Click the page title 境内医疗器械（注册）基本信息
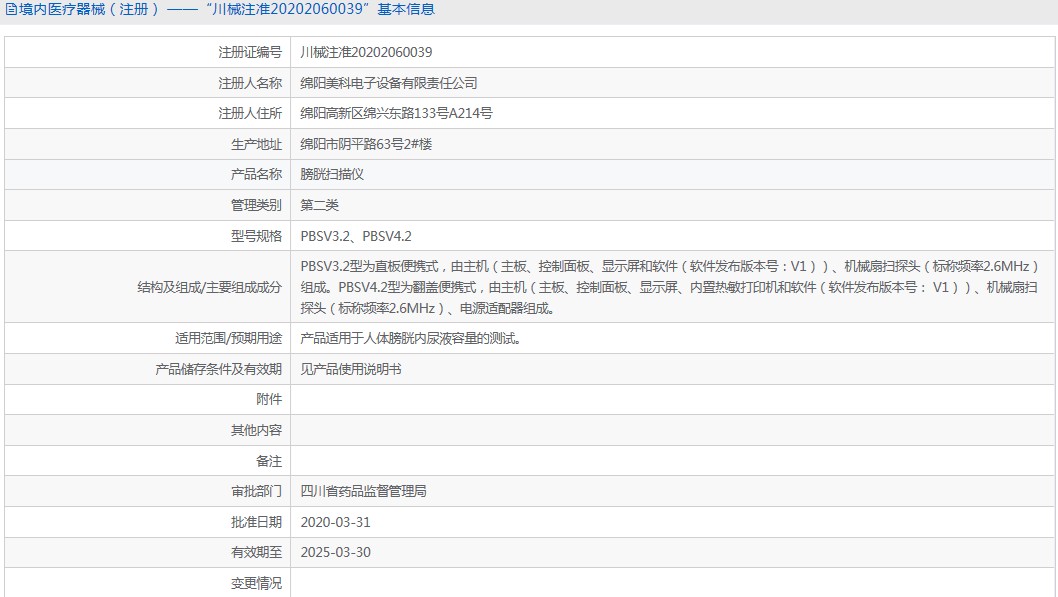 (x=227, y=9)
